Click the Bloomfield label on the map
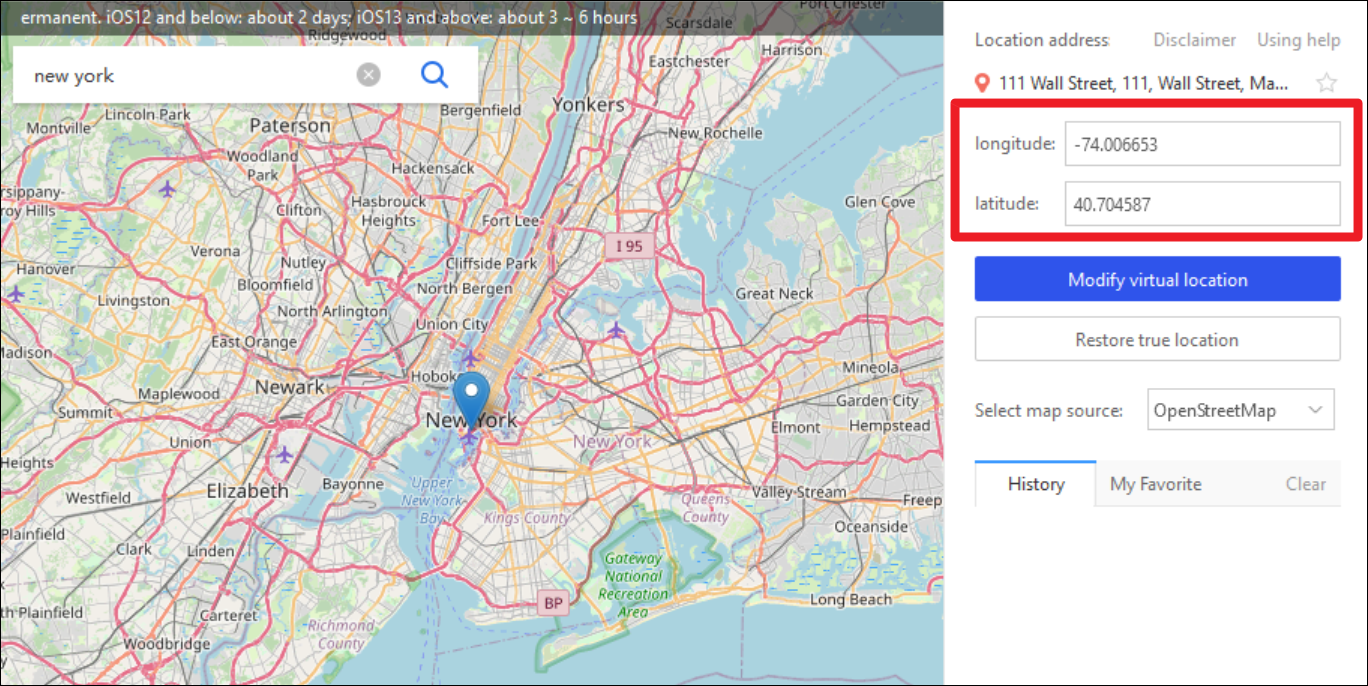The image size is (1368, 686). 275,284
